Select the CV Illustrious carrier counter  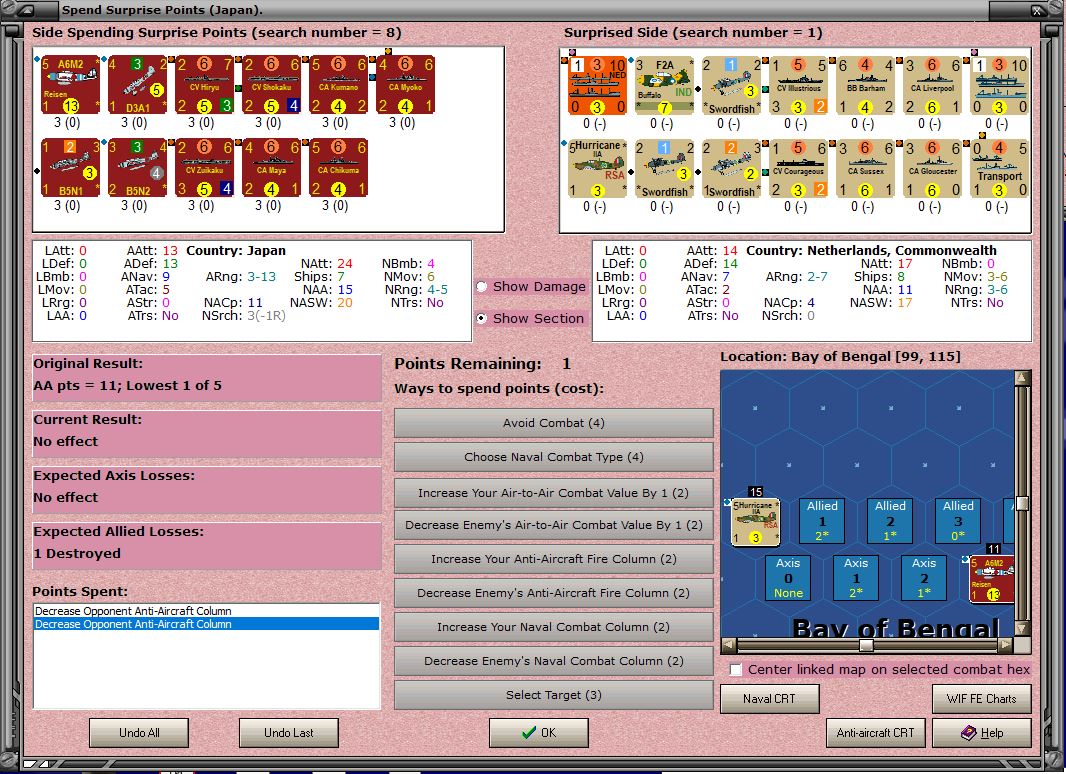coord(798,86)
